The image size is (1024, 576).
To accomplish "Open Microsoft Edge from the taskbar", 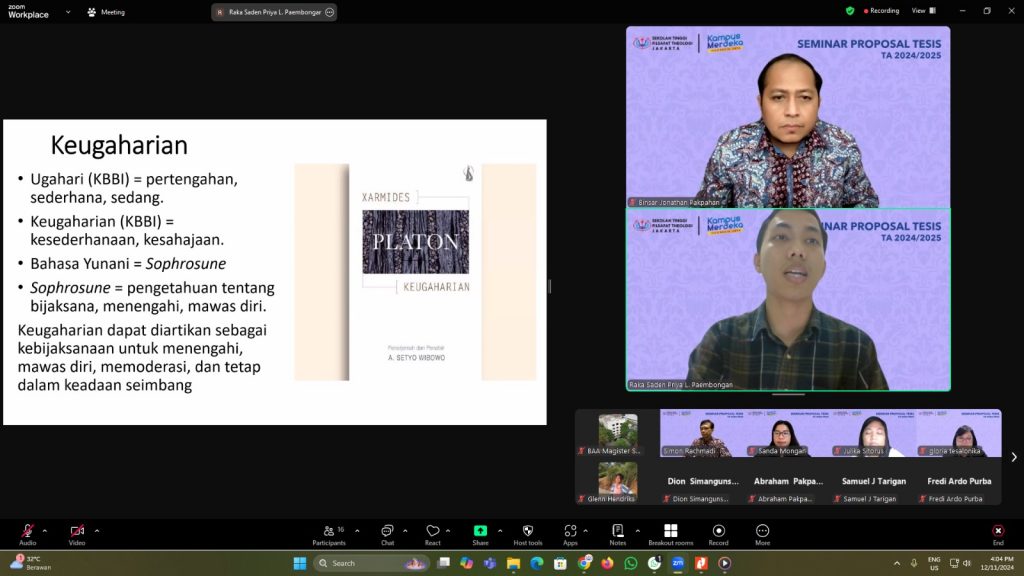I will (x=537, y=563).
